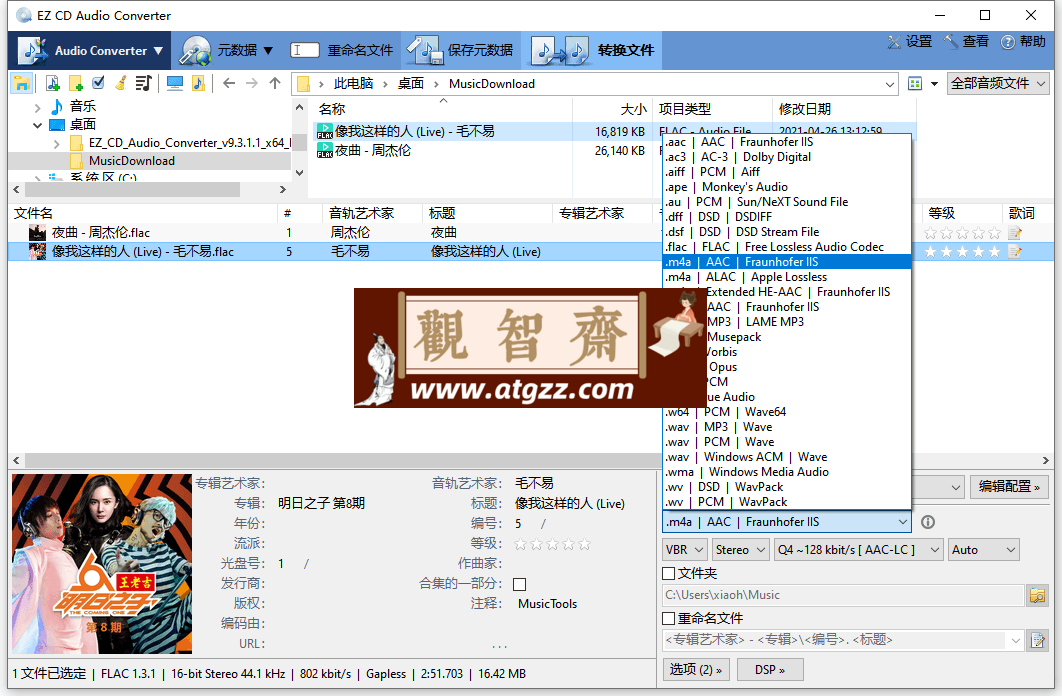
Task: Open the address bar path dropdown
Action: point(890,84)
